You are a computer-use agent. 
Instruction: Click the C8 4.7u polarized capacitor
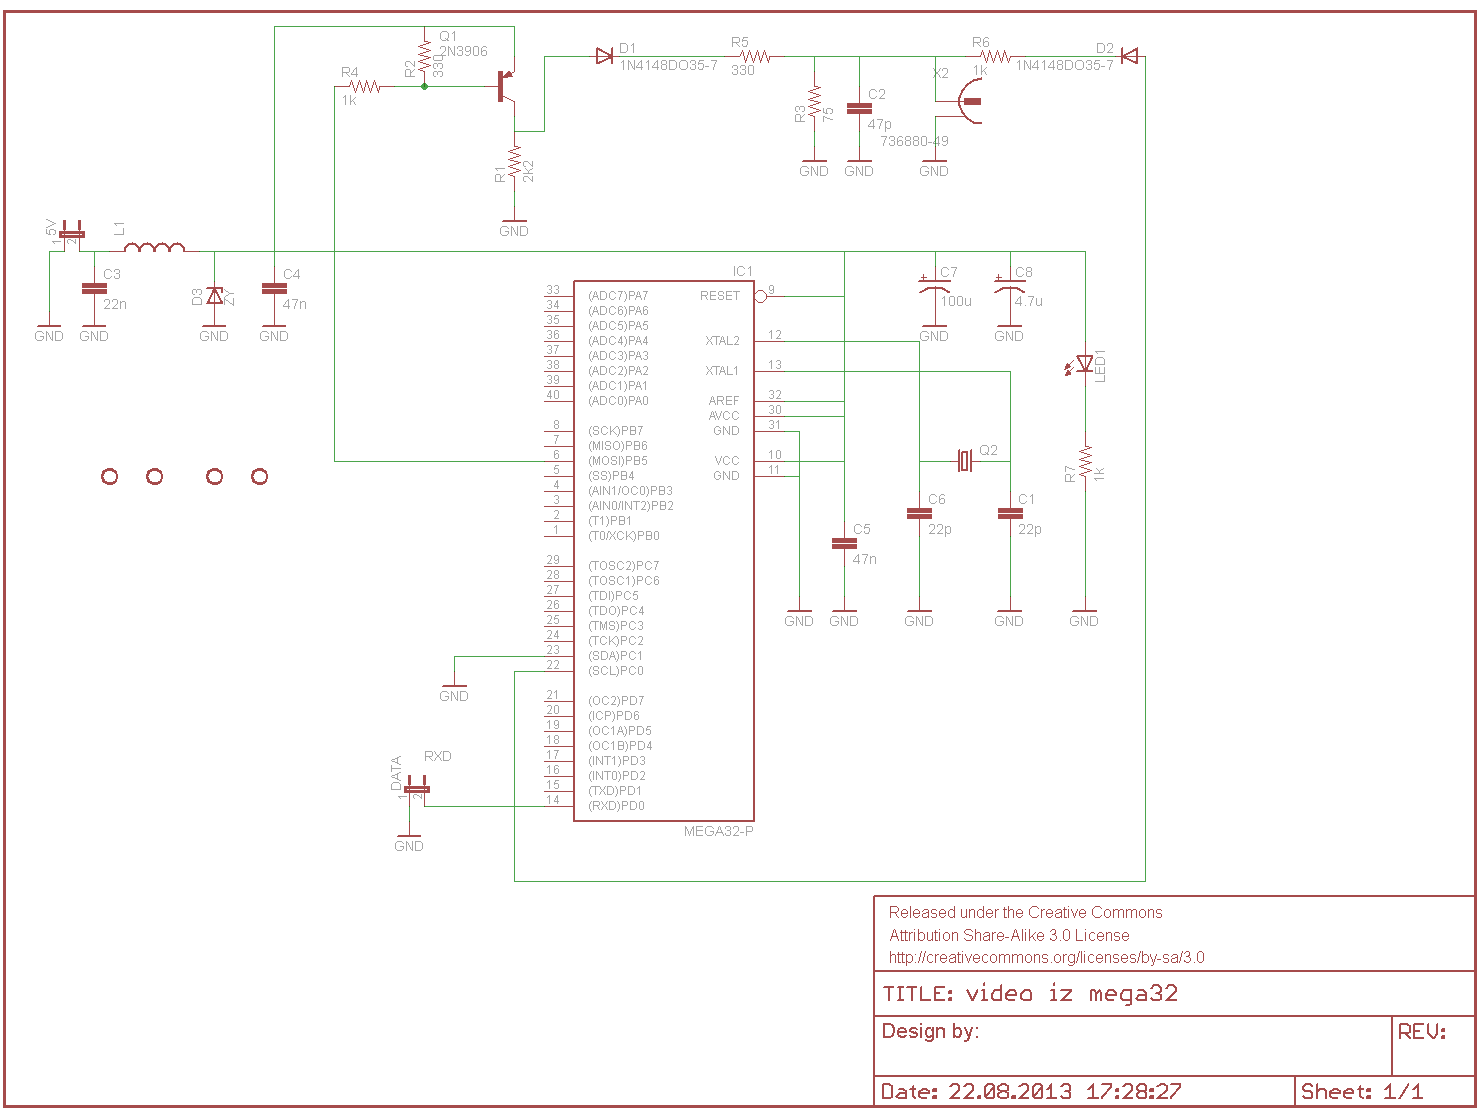[1009, 285]
